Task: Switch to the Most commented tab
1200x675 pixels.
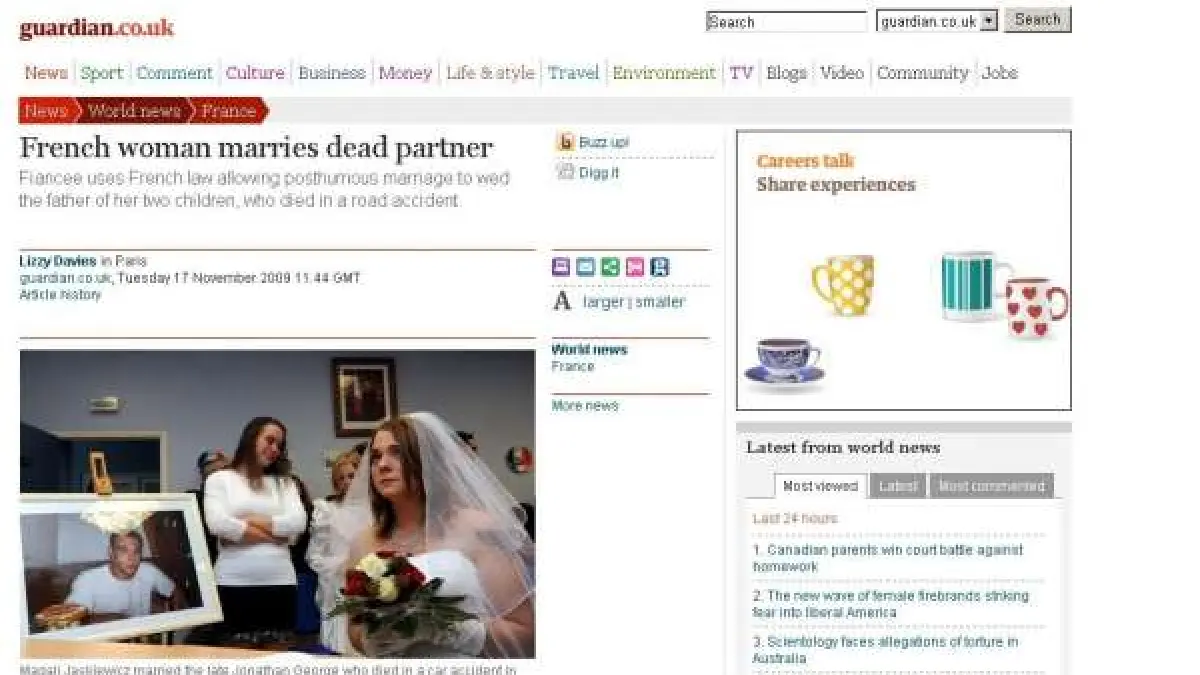Action: coord(991,486)
